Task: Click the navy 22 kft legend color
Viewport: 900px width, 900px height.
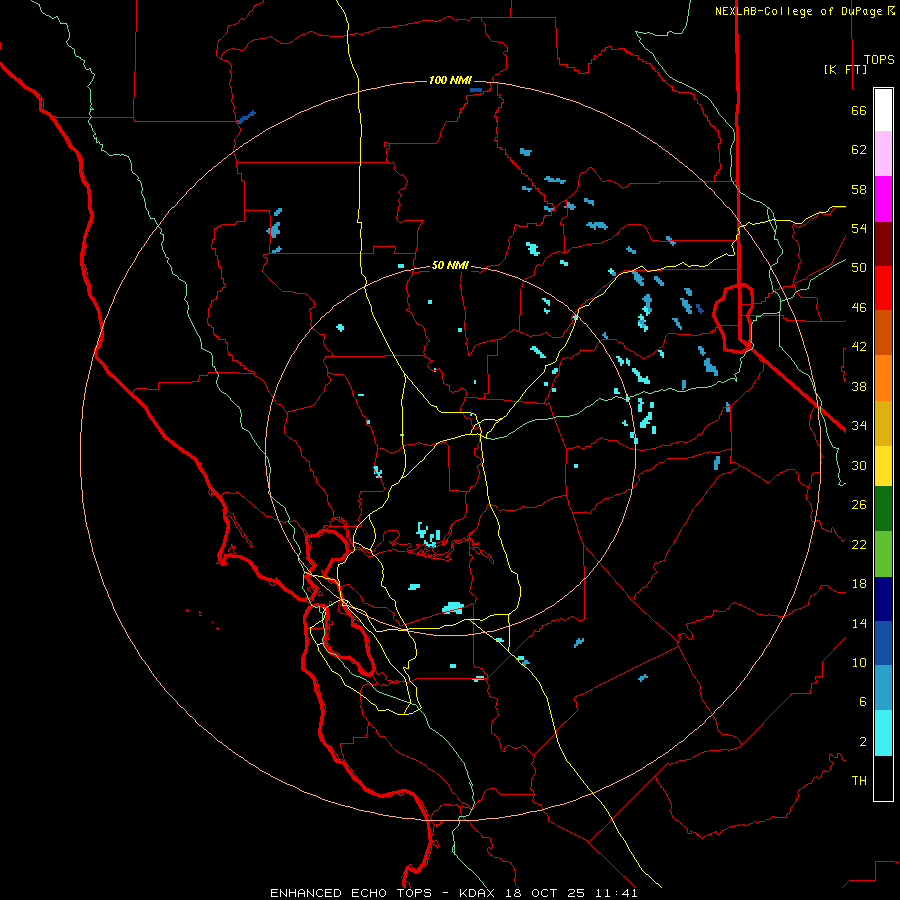Action: coord(883,599)
